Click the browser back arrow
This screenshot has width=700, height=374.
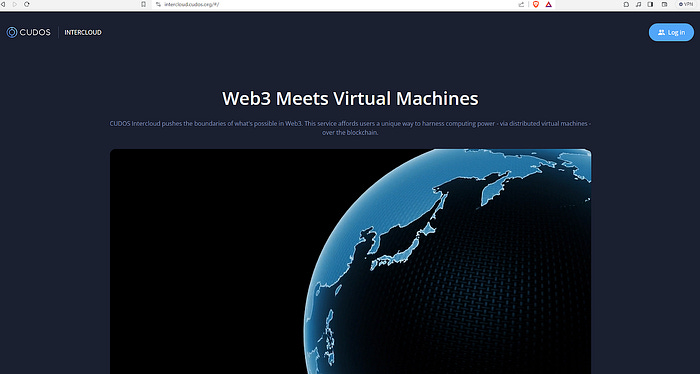pyautogui.click(x=3, y=4)
